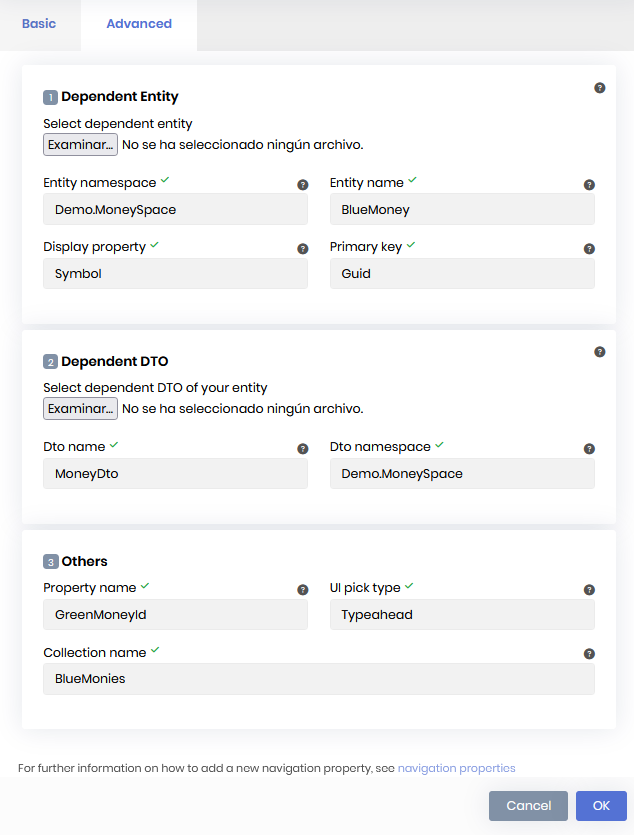Open the Primary key dropdown
This screenshot has height=835, width=634.
[462, 273]
